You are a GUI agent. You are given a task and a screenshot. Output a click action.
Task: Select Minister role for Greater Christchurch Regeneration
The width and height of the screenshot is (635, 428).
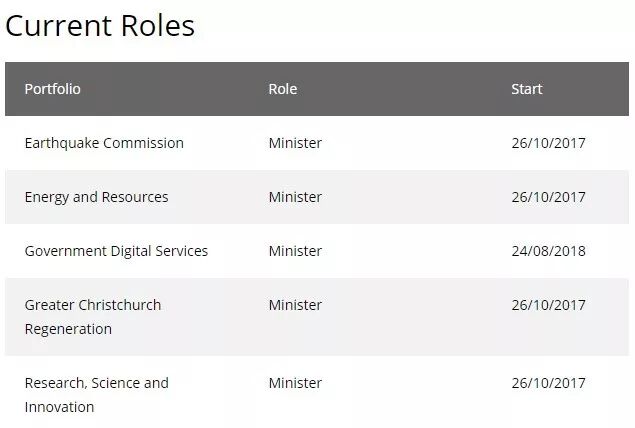(295, 305)
